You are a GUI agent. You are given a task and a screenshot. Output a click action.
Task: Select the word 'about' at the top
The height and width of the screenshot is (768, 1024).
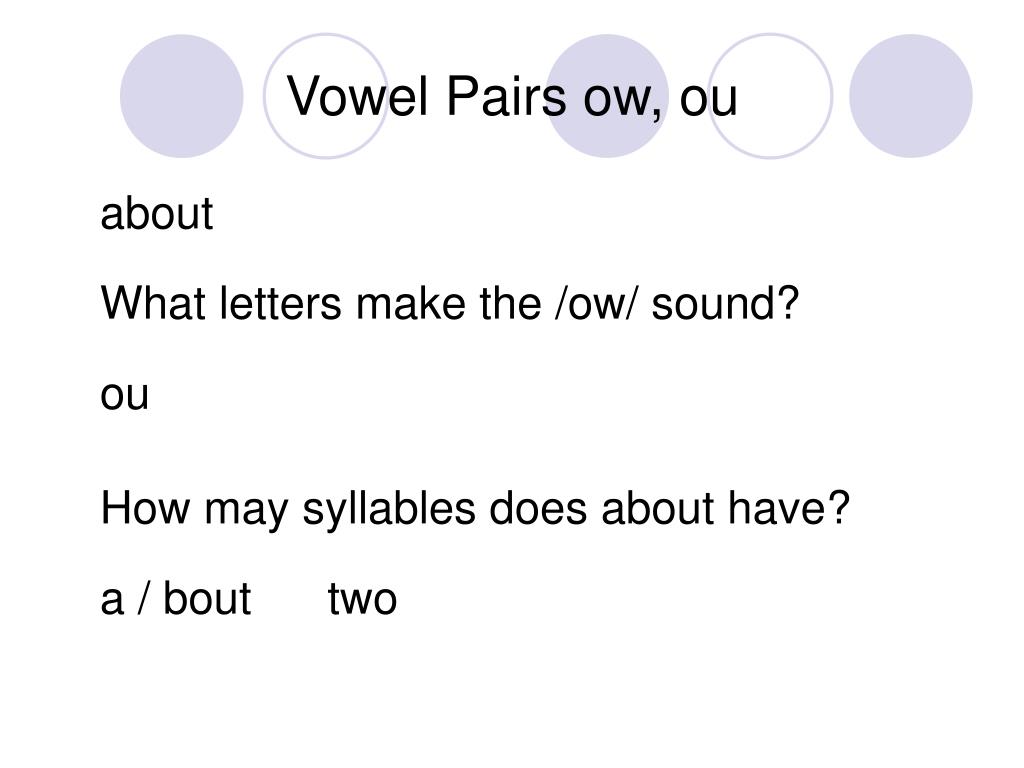(x=157, y=213)
